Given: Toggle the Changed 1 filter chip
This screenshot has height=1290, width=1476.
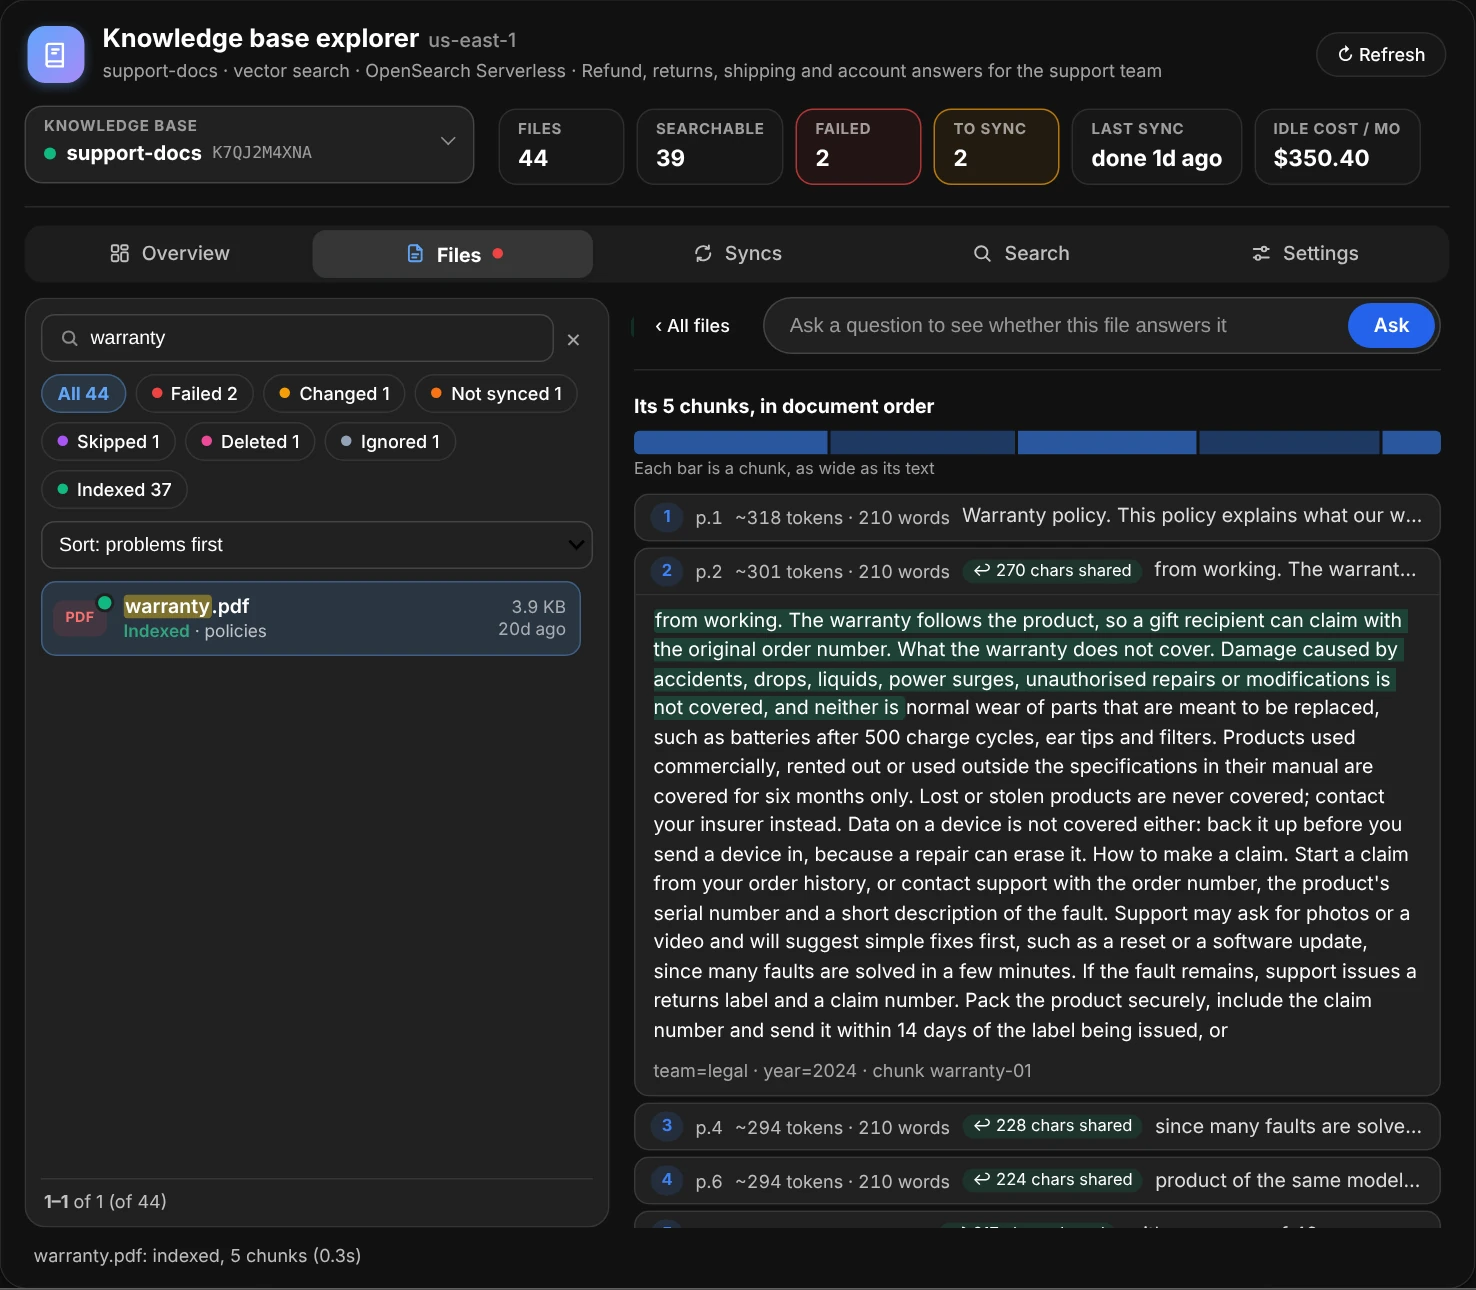Looking at the screenshot, I should pyautogui.click(x=334, y=394).
